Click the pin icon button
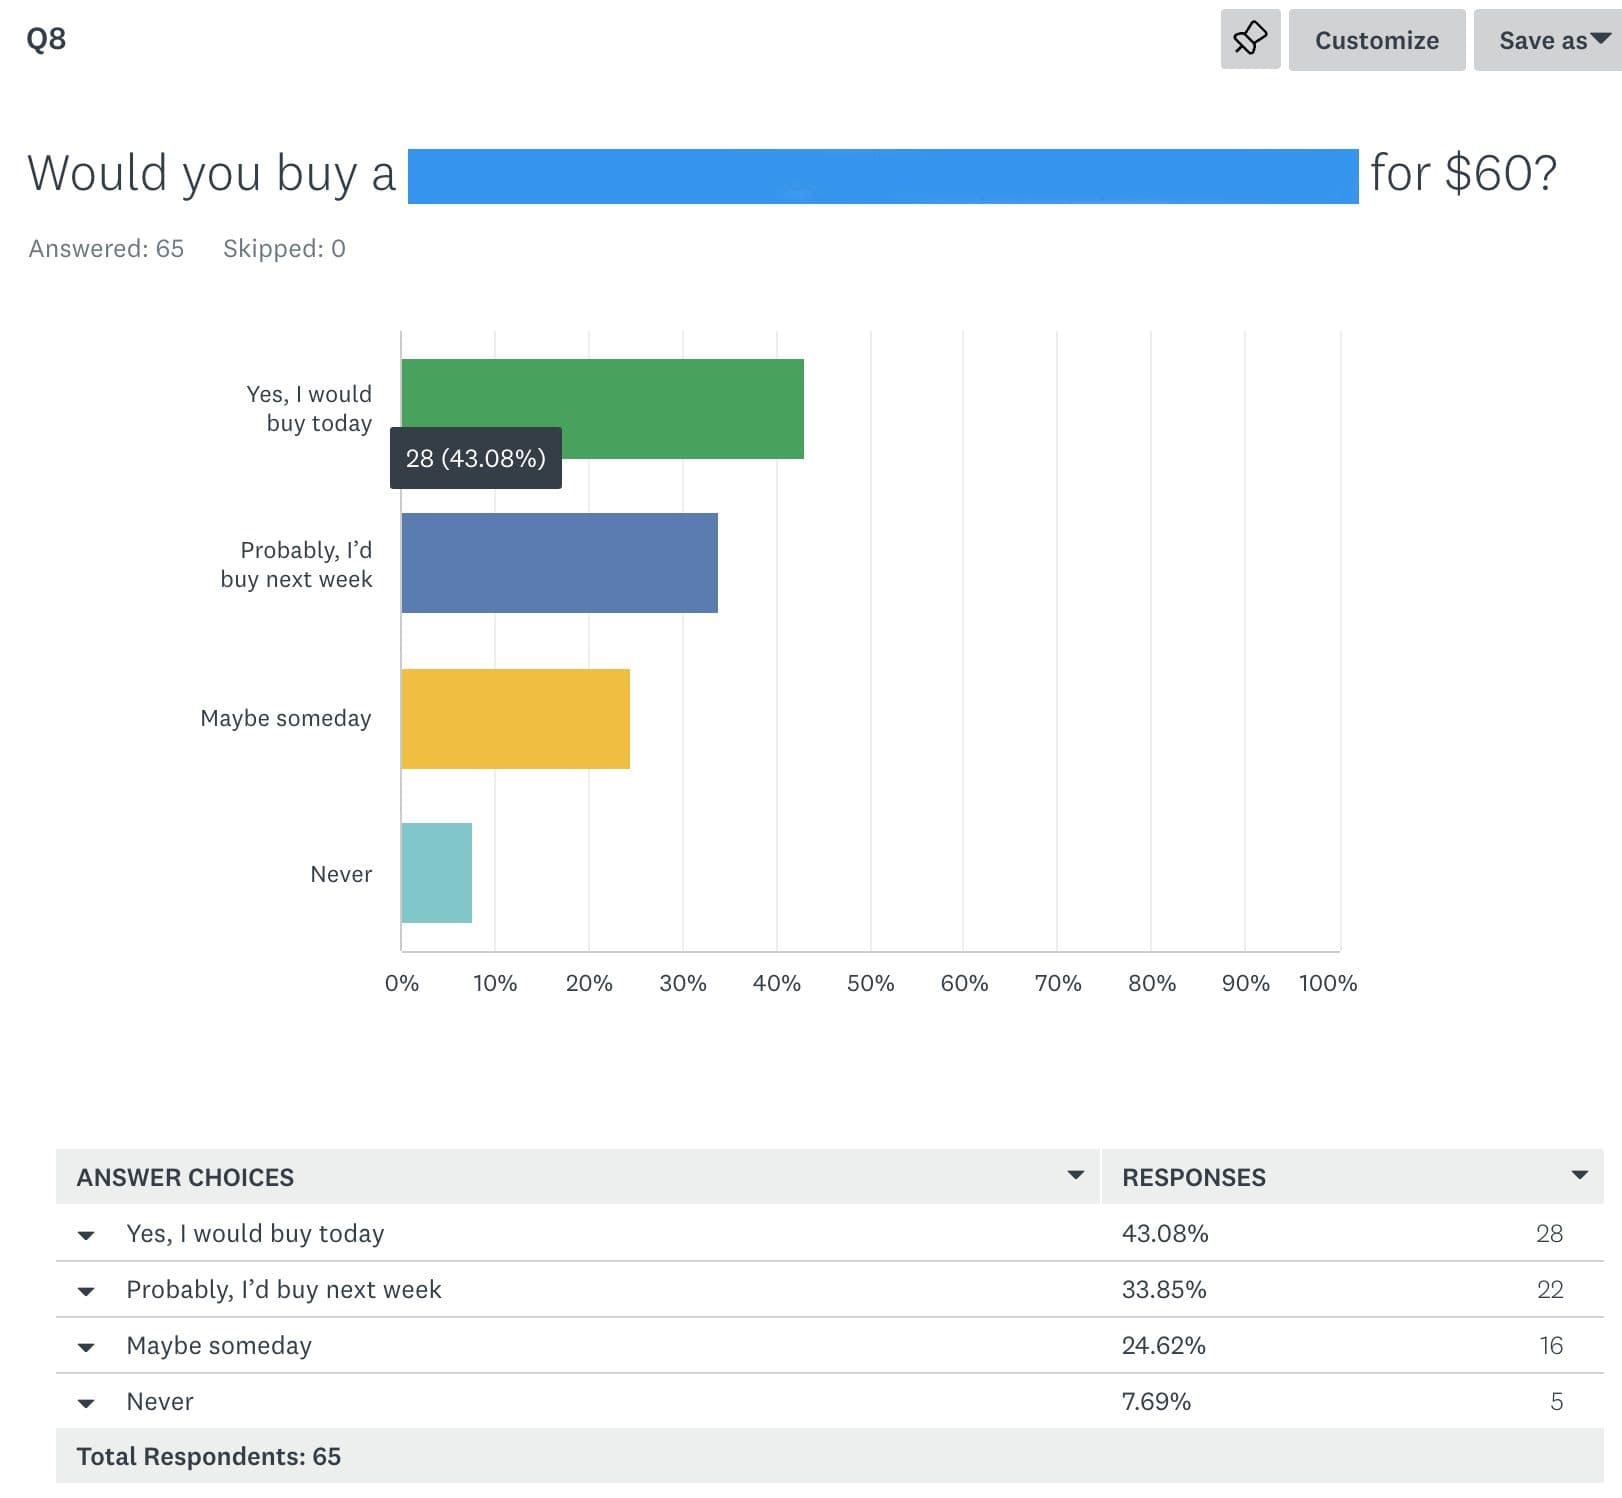Image resolution: width=1622 pixels, height=1498 pixels. (x=1249, y=40)
